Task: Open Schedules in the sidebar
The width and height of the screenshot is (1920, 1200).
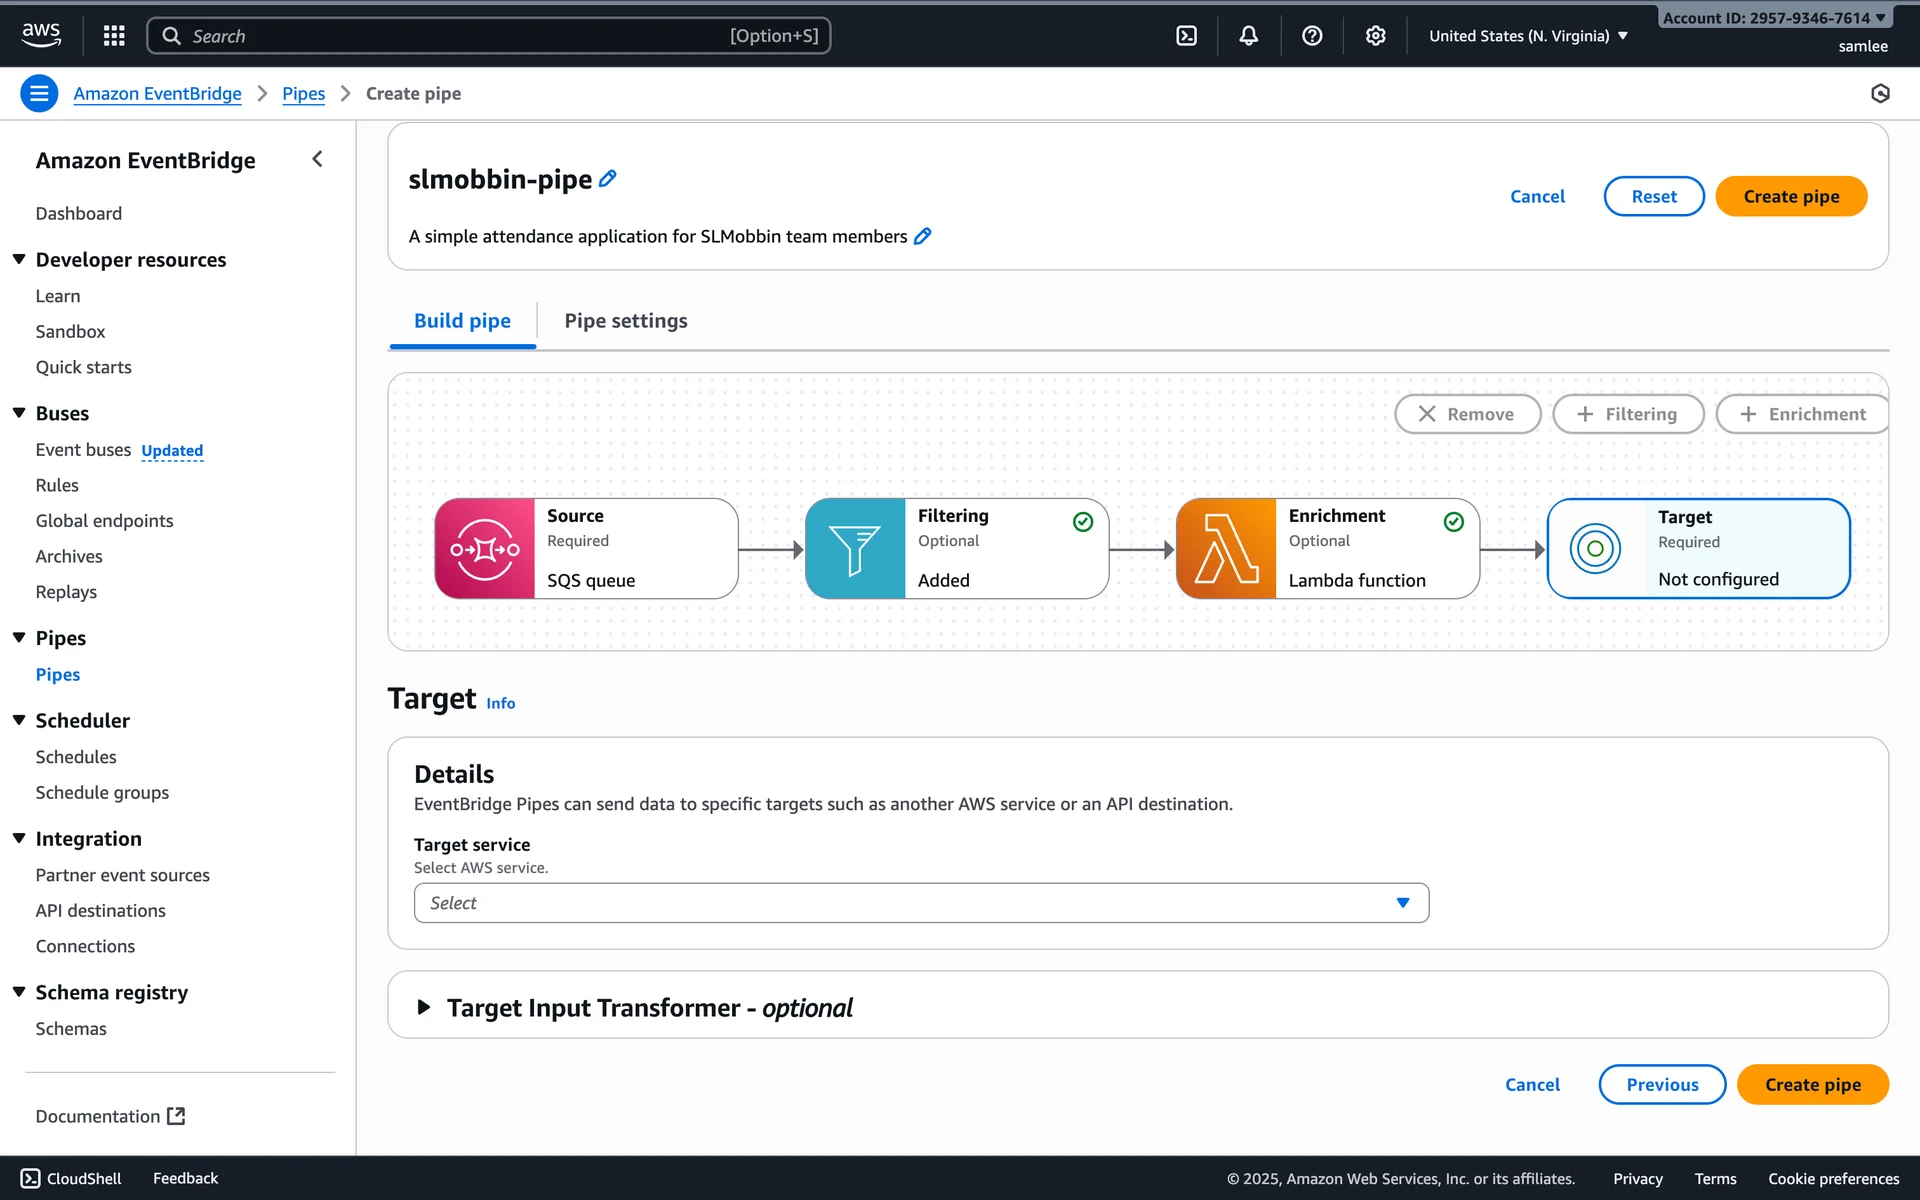Action: (x=76, y=757)
